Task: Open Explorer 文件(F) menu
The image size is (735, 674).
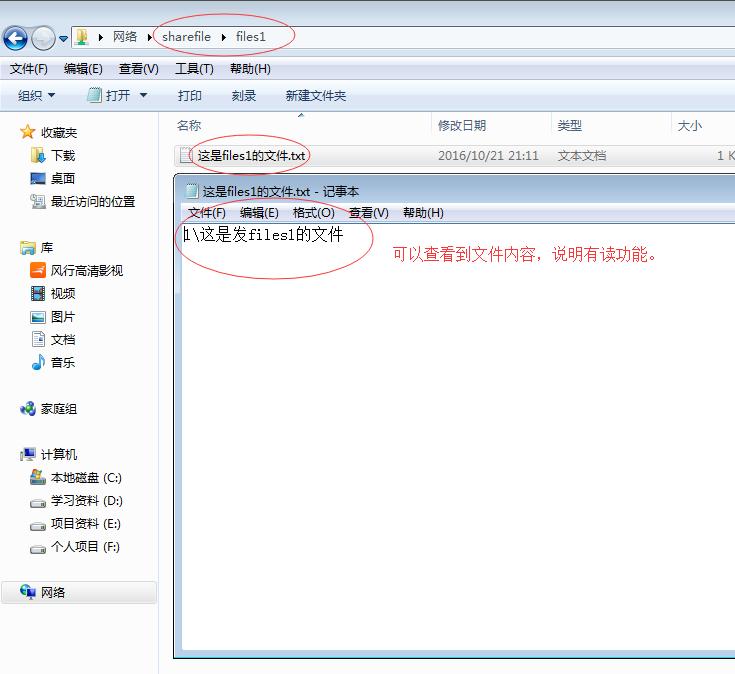Action: pyautogui.click(x=29, y=69)
